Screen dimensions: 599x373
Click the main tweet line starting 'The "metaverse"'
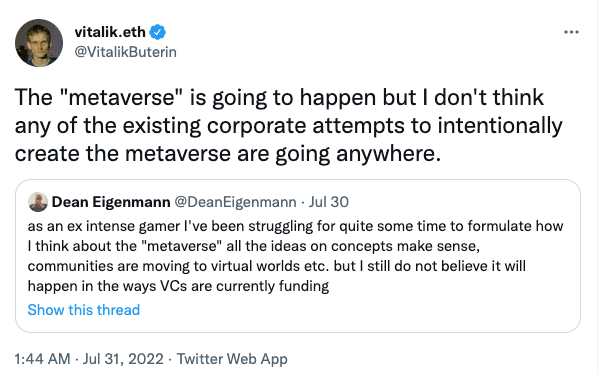279,97
